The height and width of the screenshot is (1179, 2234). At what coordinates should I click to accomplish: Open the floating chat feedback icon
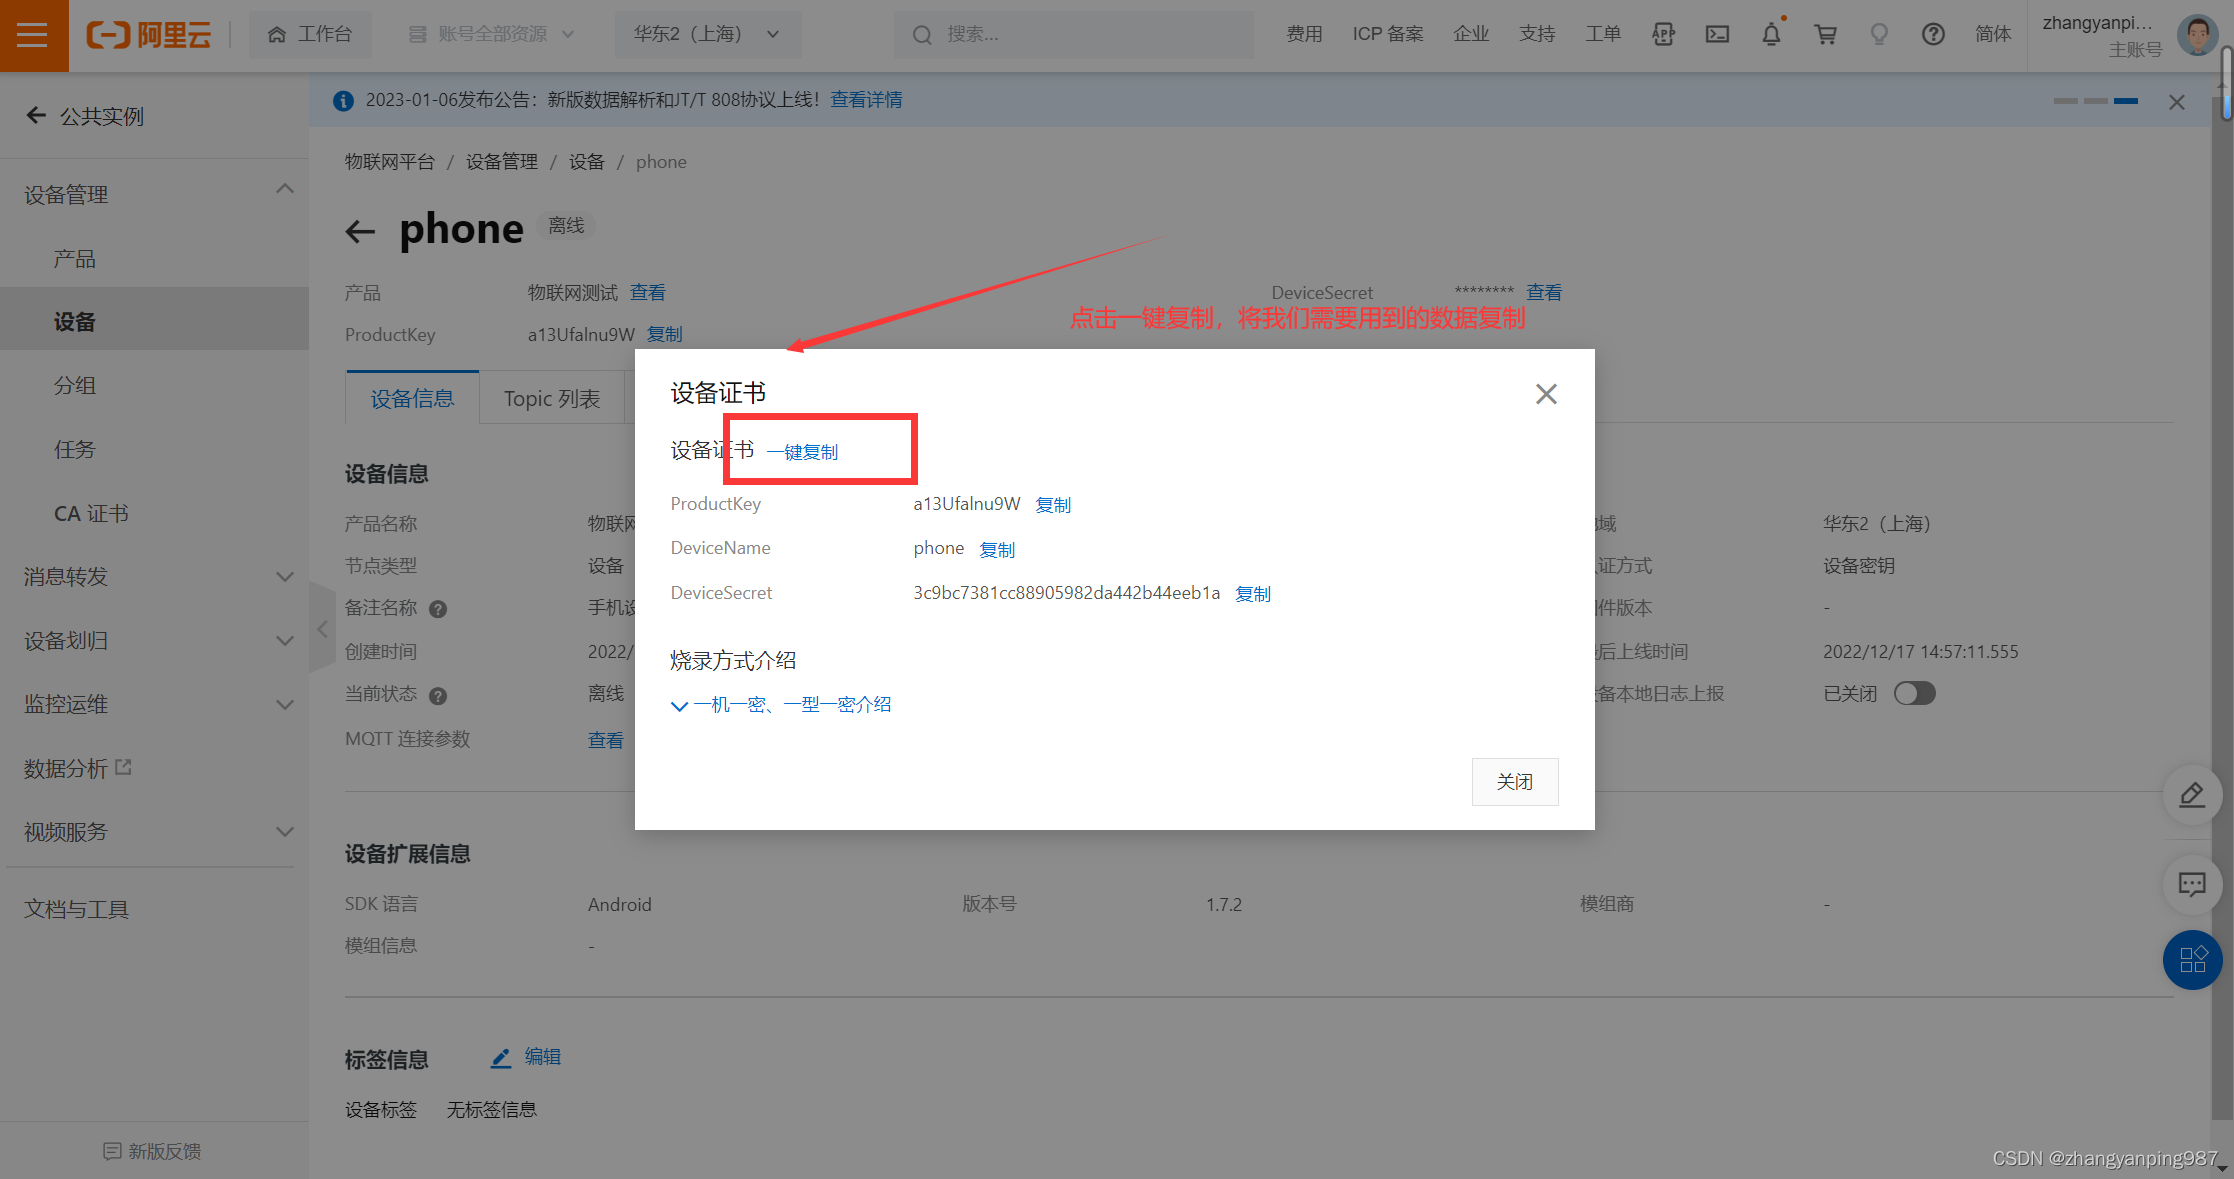(2192, 884)
